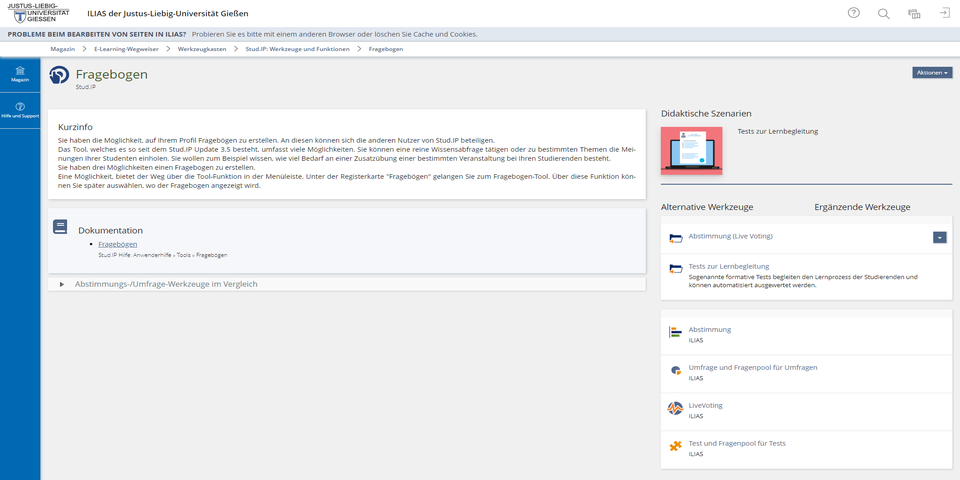Open Umfrage und Fragenpool für Umfragen

point(753,367)
